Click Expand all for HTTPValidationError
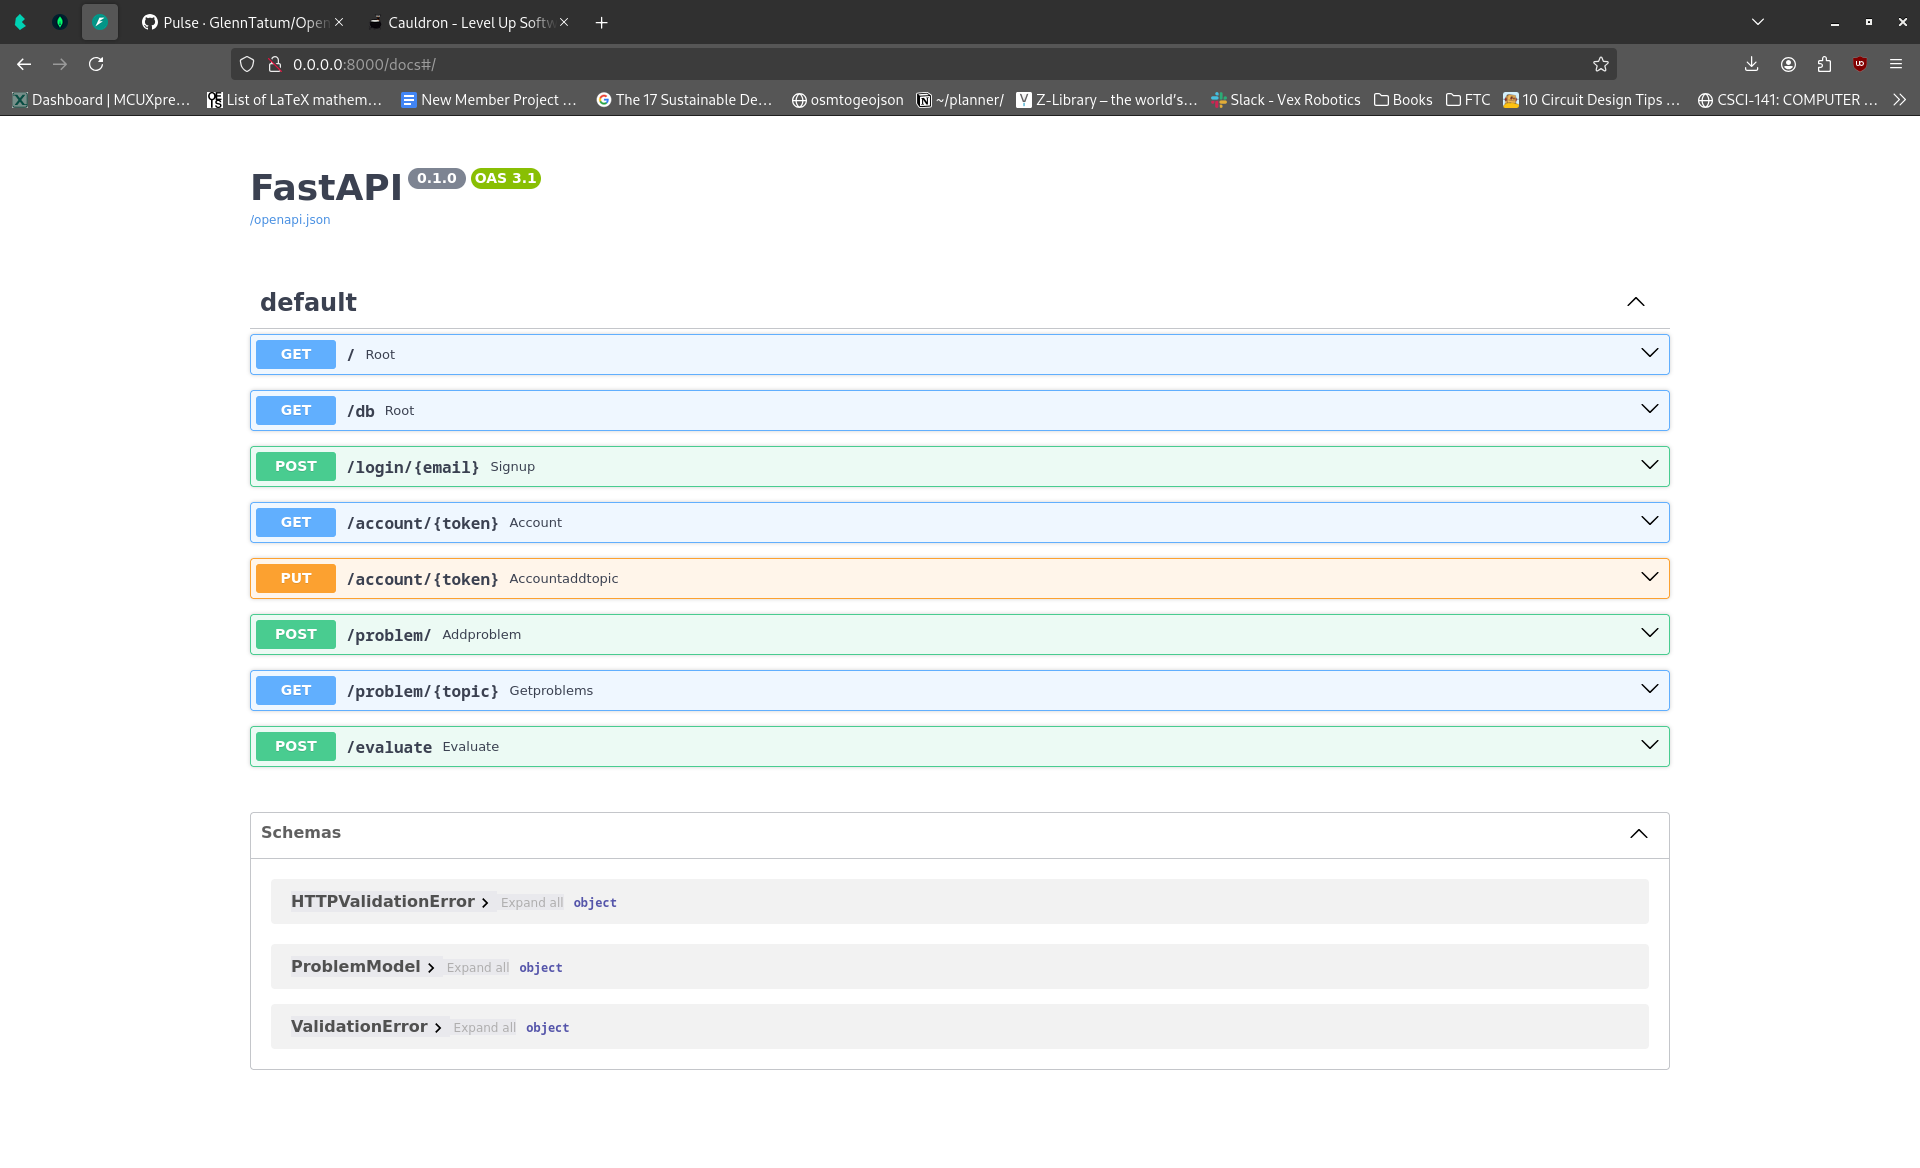This screenshot has width=1920, height=1168. pos(531,903)
